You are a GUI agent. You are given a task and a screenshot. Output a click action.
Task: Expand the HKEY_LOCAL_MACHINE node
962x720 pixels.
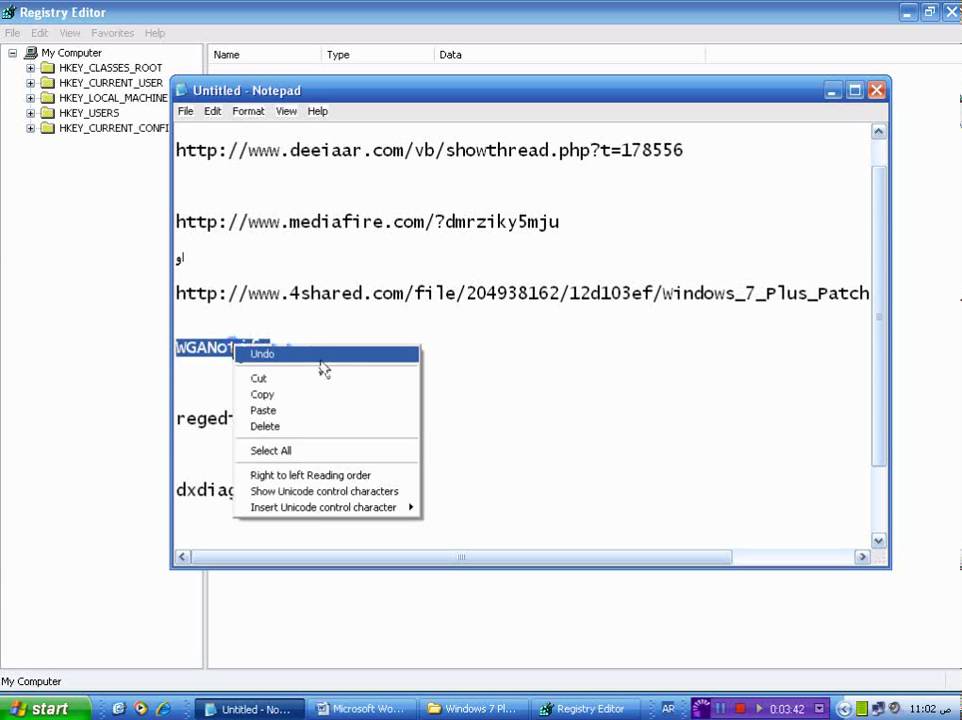tap(30, 98)
